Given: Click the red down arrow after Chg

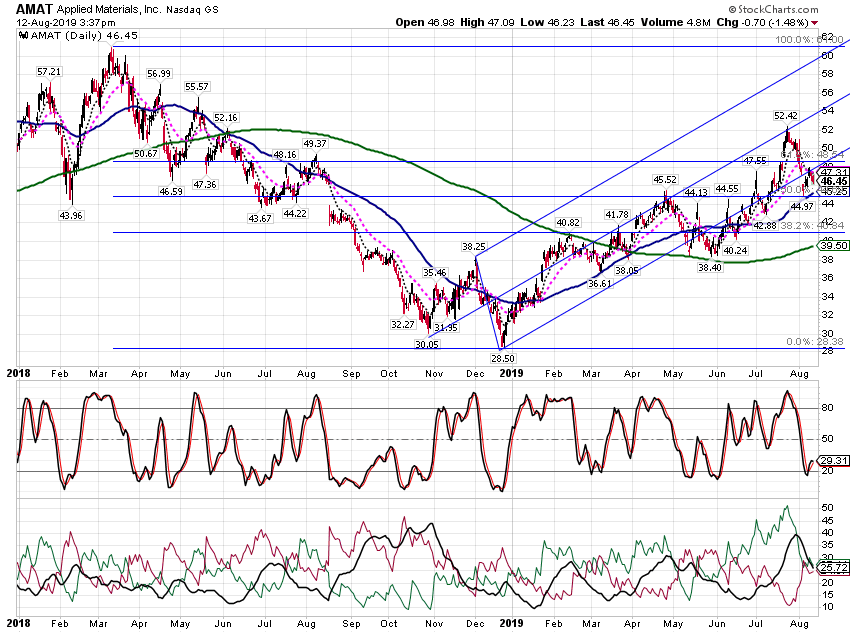Looking at the screenshot, I should [x=815, y=23].
